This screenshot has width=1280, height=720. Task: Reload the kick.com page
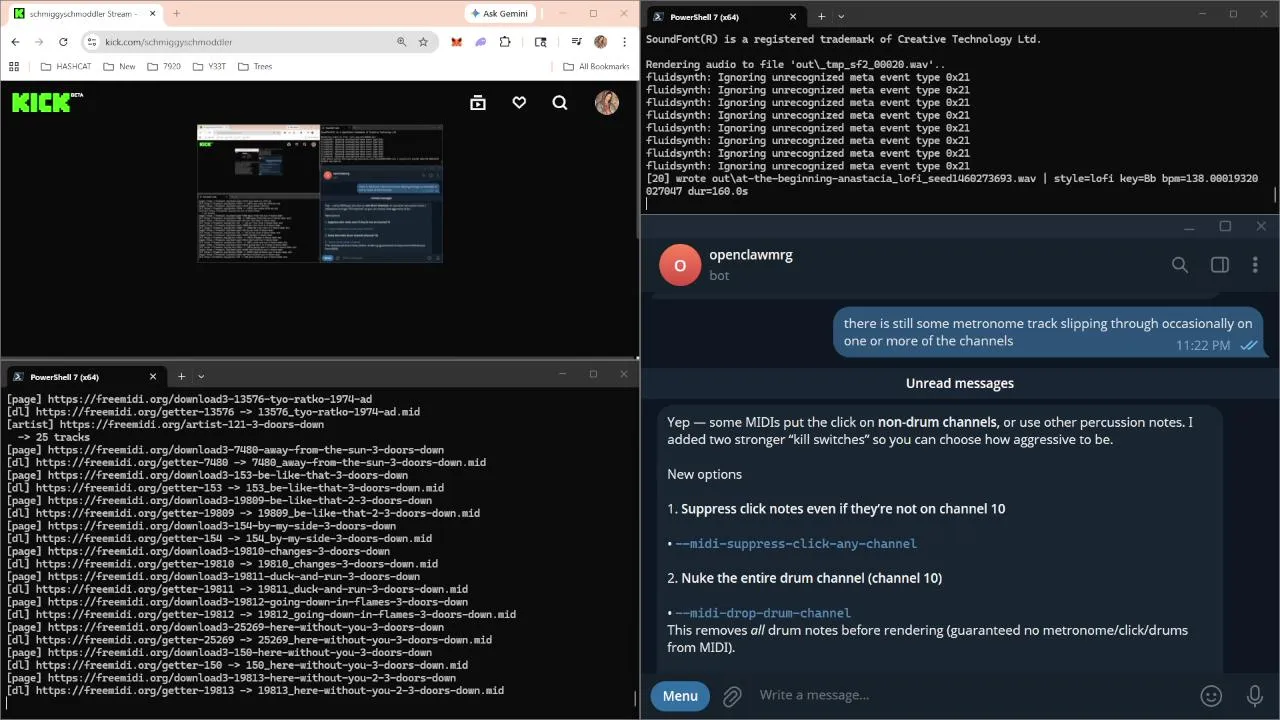point(63,42)
